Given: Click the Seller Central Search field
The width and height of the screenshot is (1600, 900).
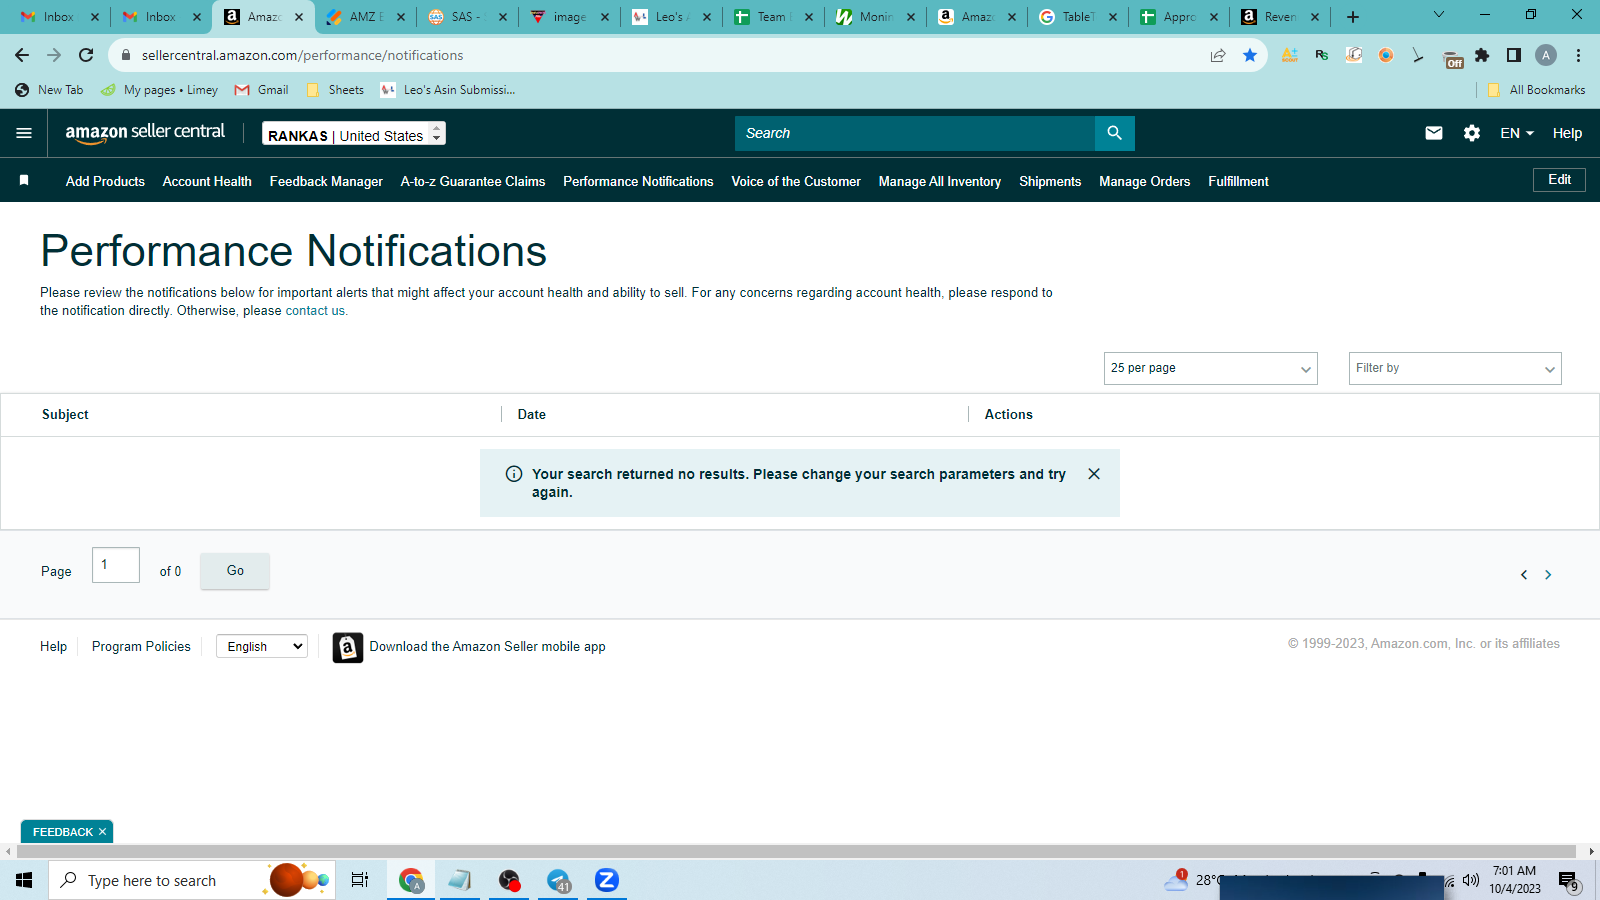Looking at the screenshot, I should pyautogui.click(x=915, y=133).
